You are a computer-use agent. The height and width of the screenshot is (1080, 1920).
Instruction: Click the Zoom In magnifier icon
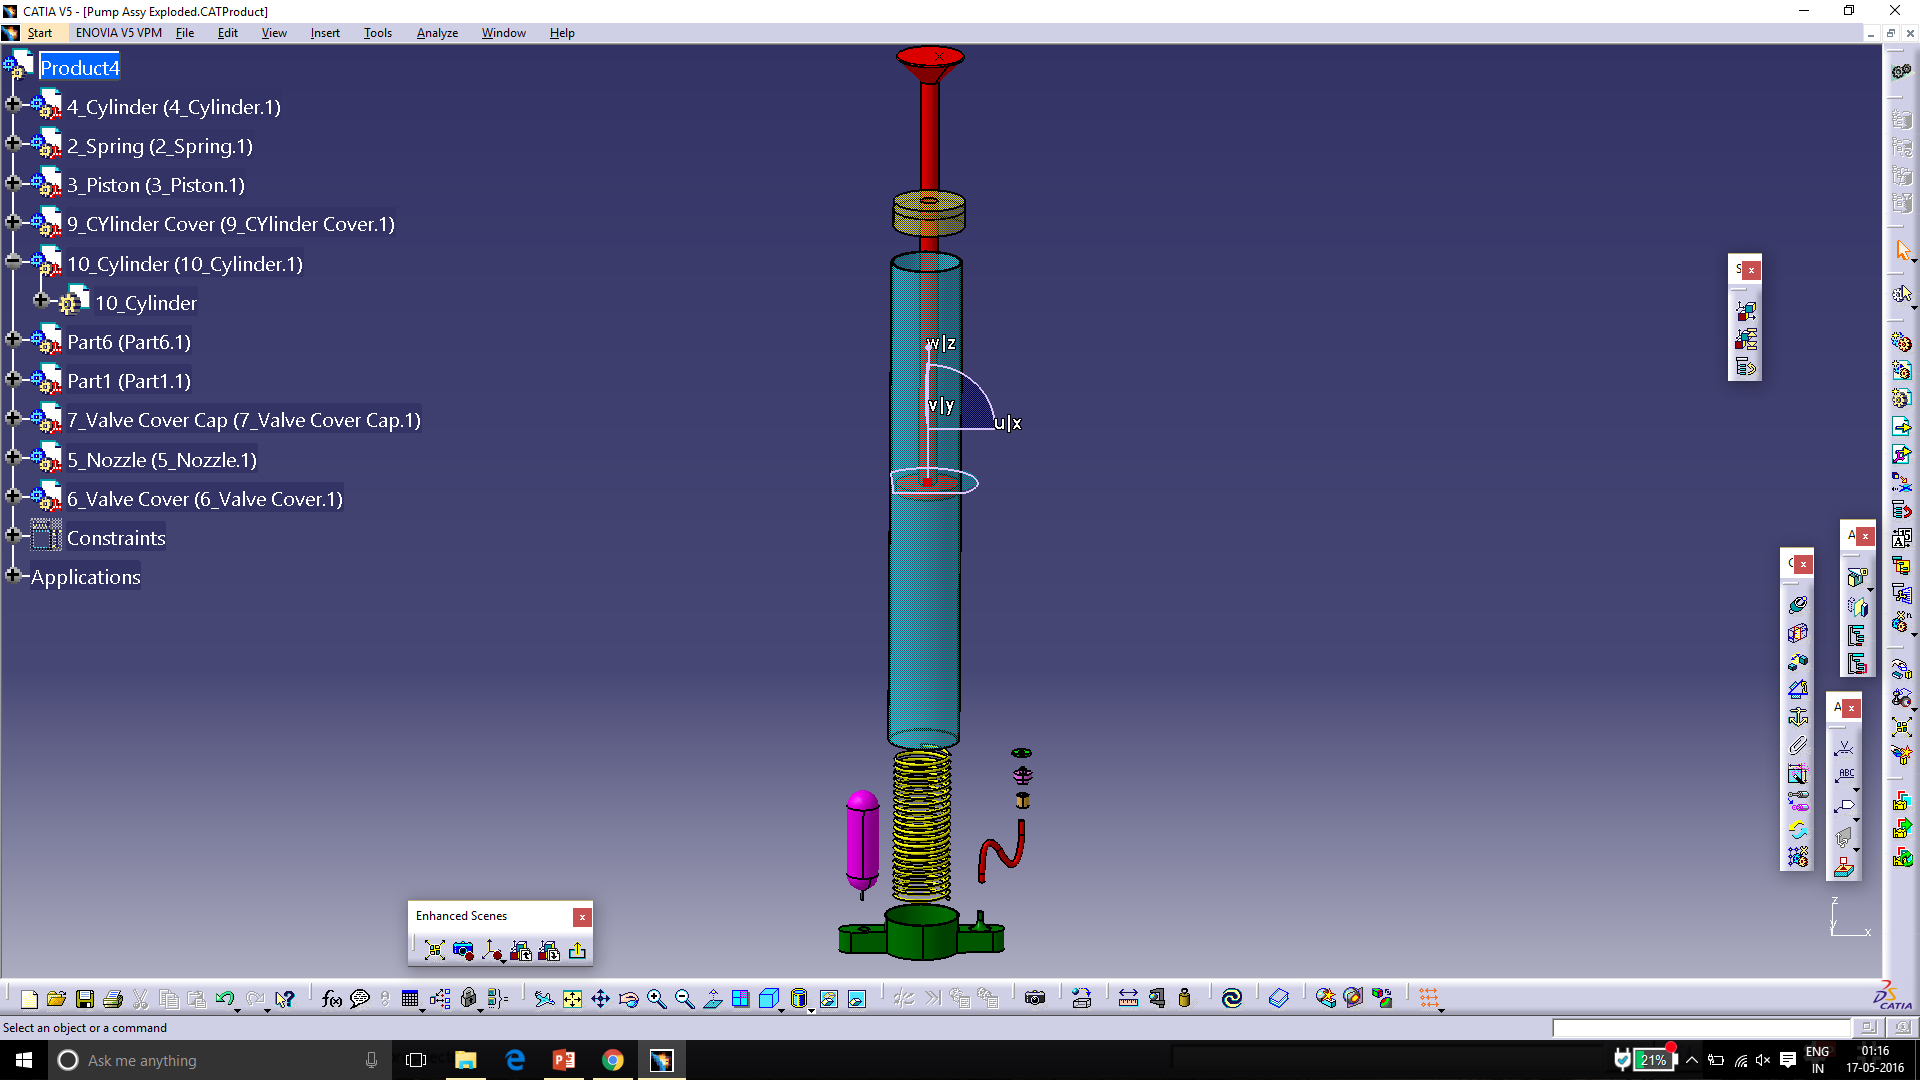pyautogui.click(x=656, y=998)
